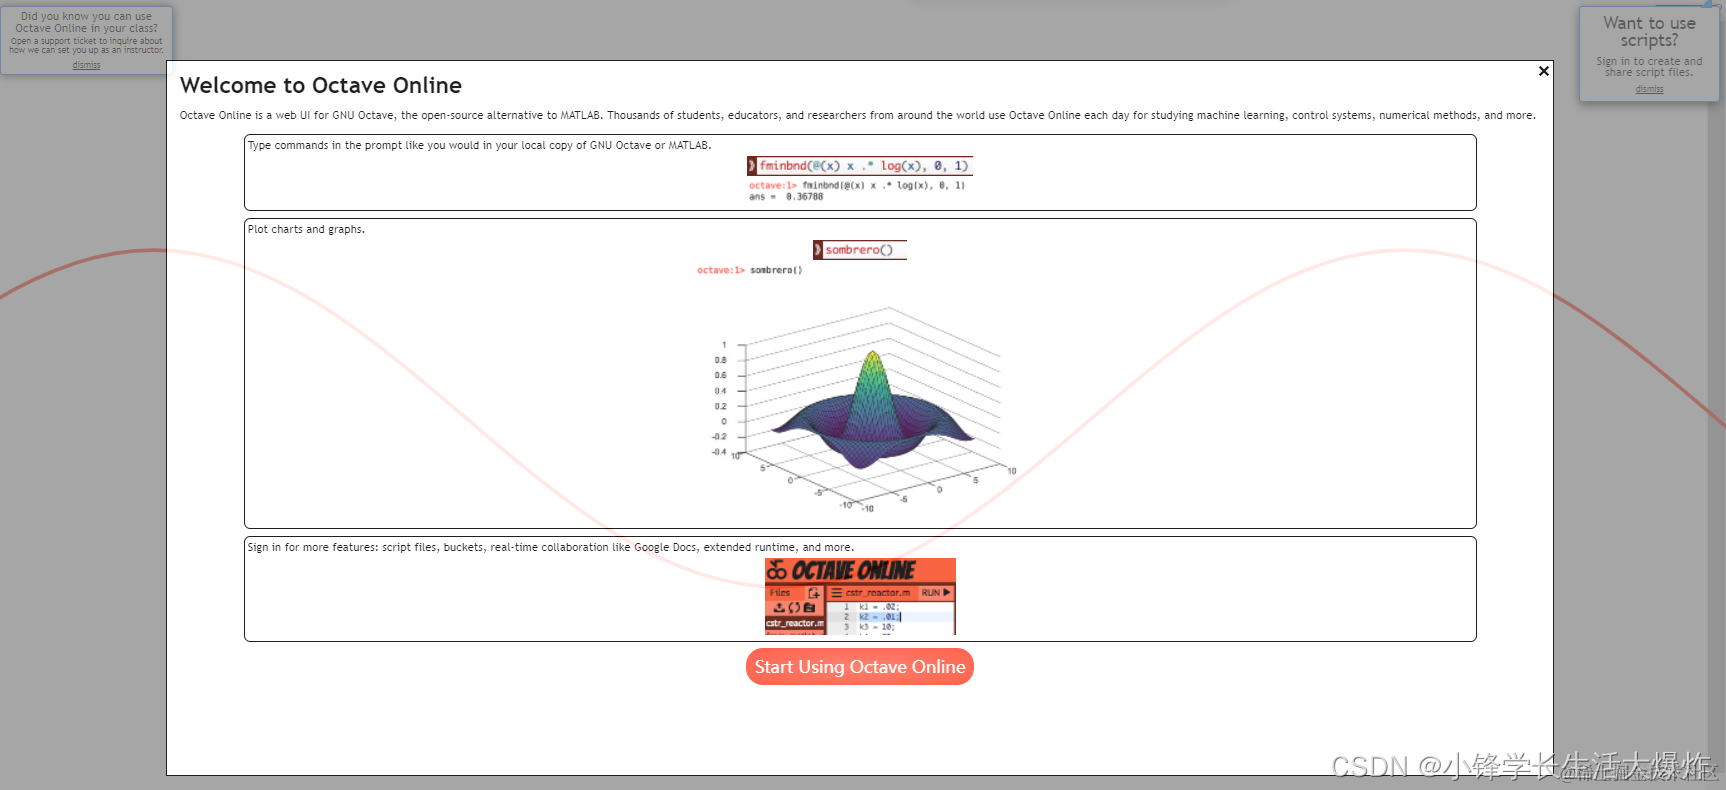Click the 'Type commands in the prompt' description
This screenshot has width=1726, height=790.
pos(480,145)
